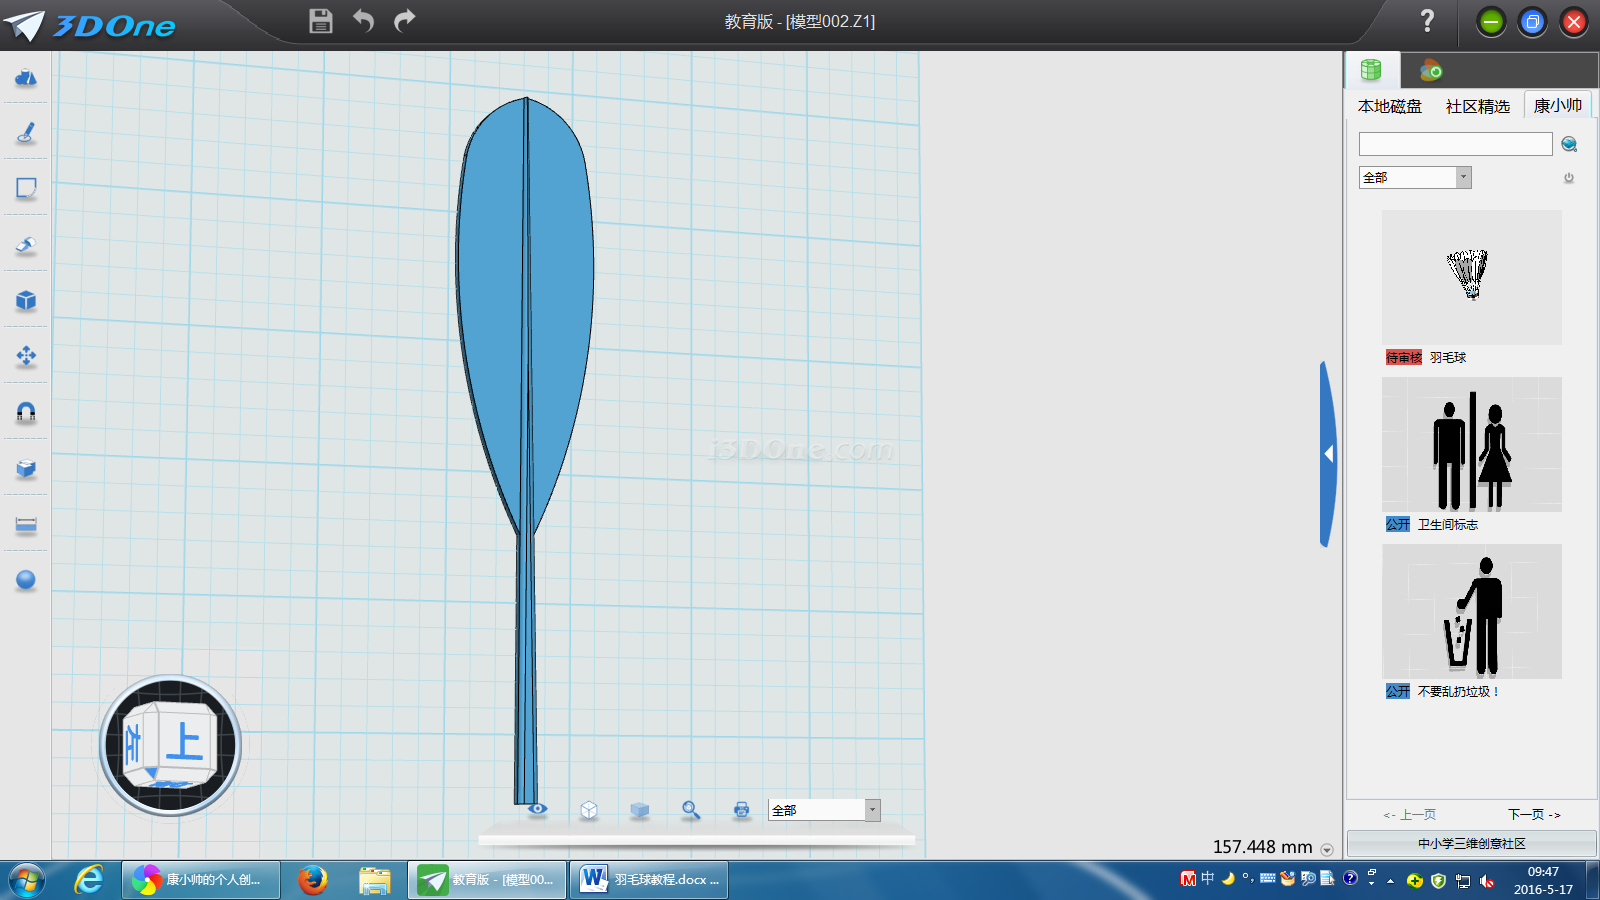
Task: Toggle wireframe cube display mode
Action: pos(589,810)
